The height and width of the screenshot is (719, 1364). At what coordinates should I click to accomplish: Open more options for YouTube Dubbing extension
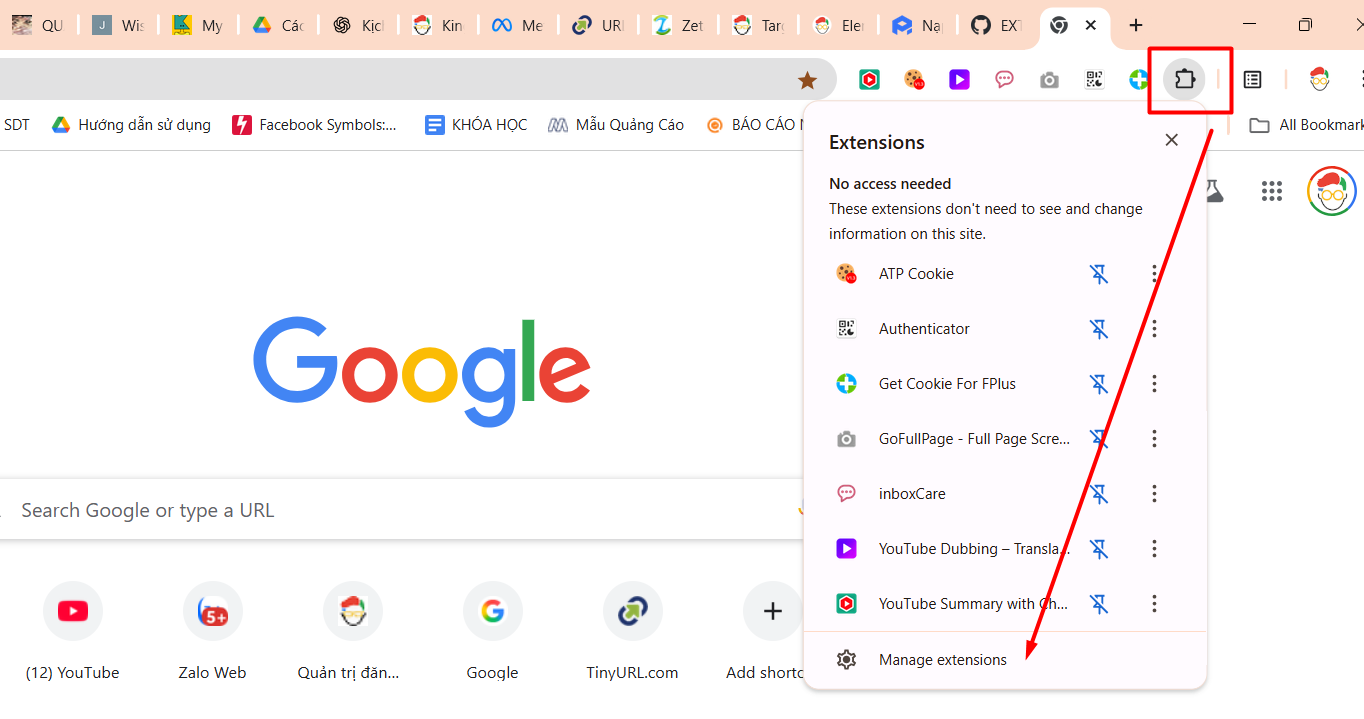coord(1154,548)
